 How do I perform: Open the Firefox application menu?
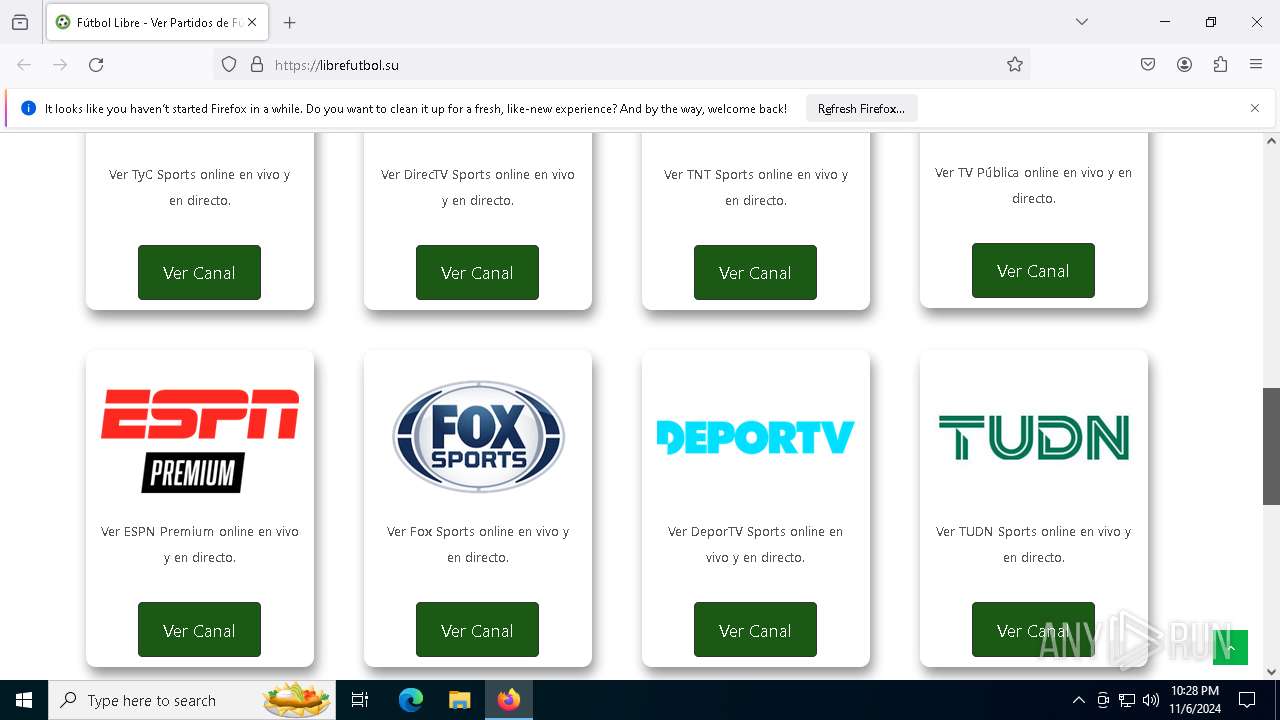click(x=1256, y=65)
